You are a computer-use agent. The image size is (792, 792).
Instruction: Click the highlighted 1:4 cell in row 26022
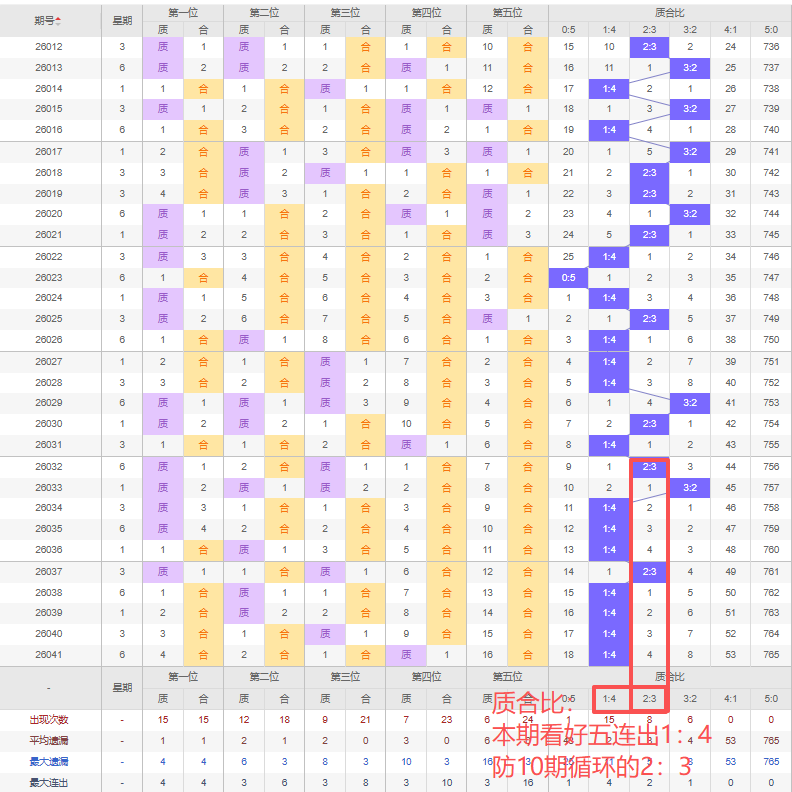609,257
